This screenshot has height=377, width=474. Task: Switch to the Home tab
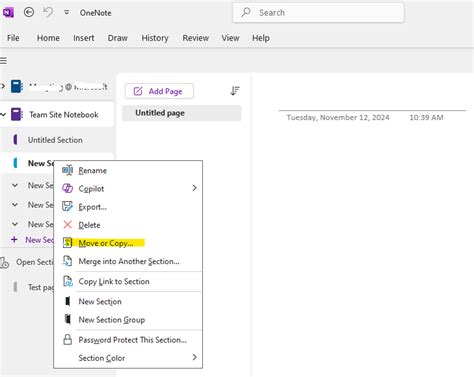48,38
